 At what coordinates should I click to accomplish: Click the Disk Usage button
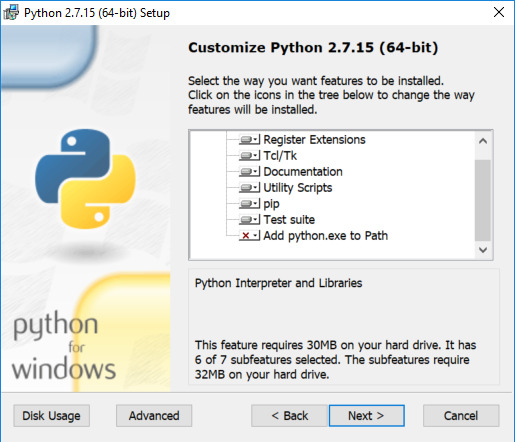click(52, 416)
